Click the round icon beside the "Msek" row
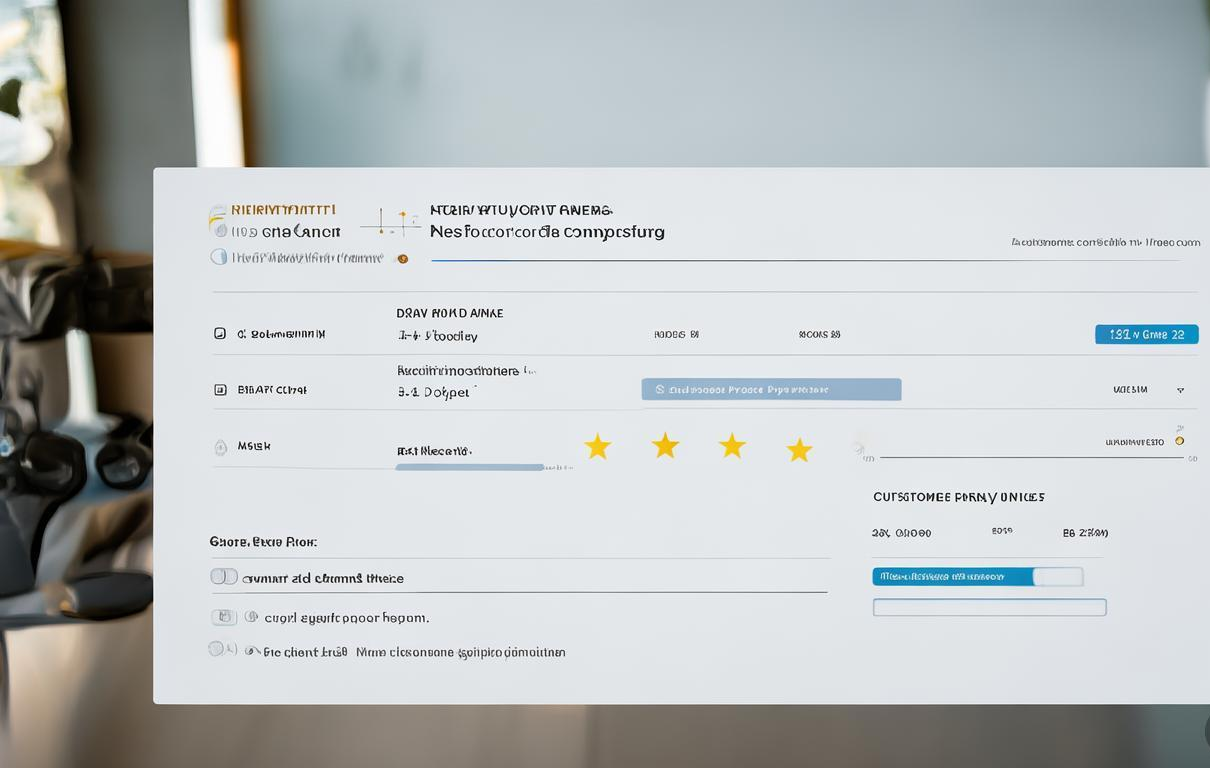 pos(221,448)
